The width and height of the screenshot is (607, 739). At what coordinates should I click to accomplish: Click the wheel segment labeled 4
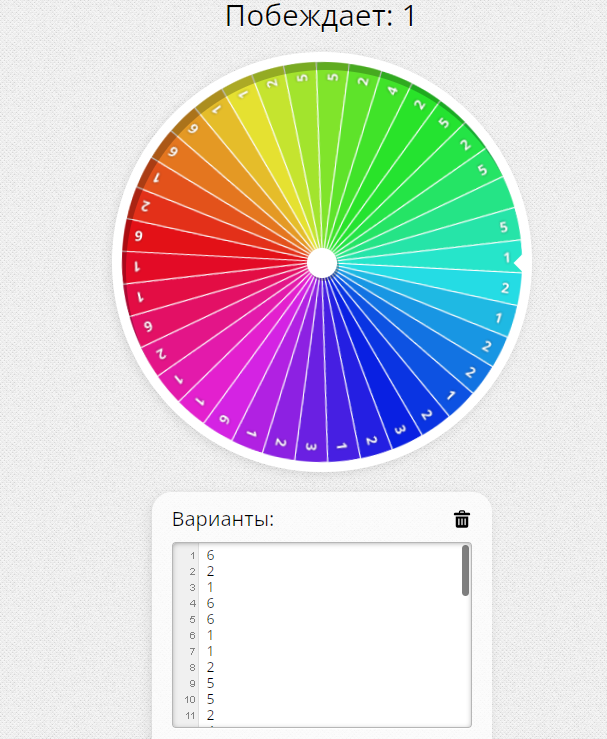(x=377, y=141)
